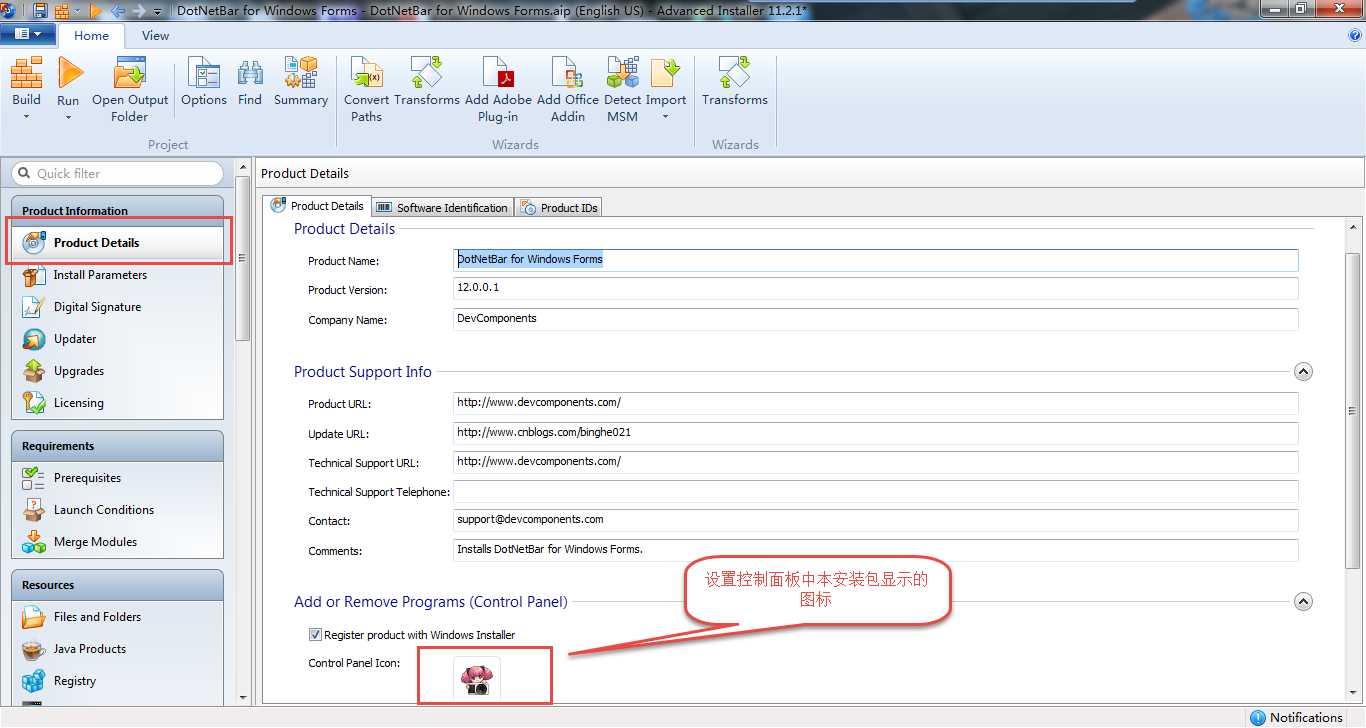This screenshot has height=728, width=1366.
Task: Click the Product Name field
Action: (875, 260)
